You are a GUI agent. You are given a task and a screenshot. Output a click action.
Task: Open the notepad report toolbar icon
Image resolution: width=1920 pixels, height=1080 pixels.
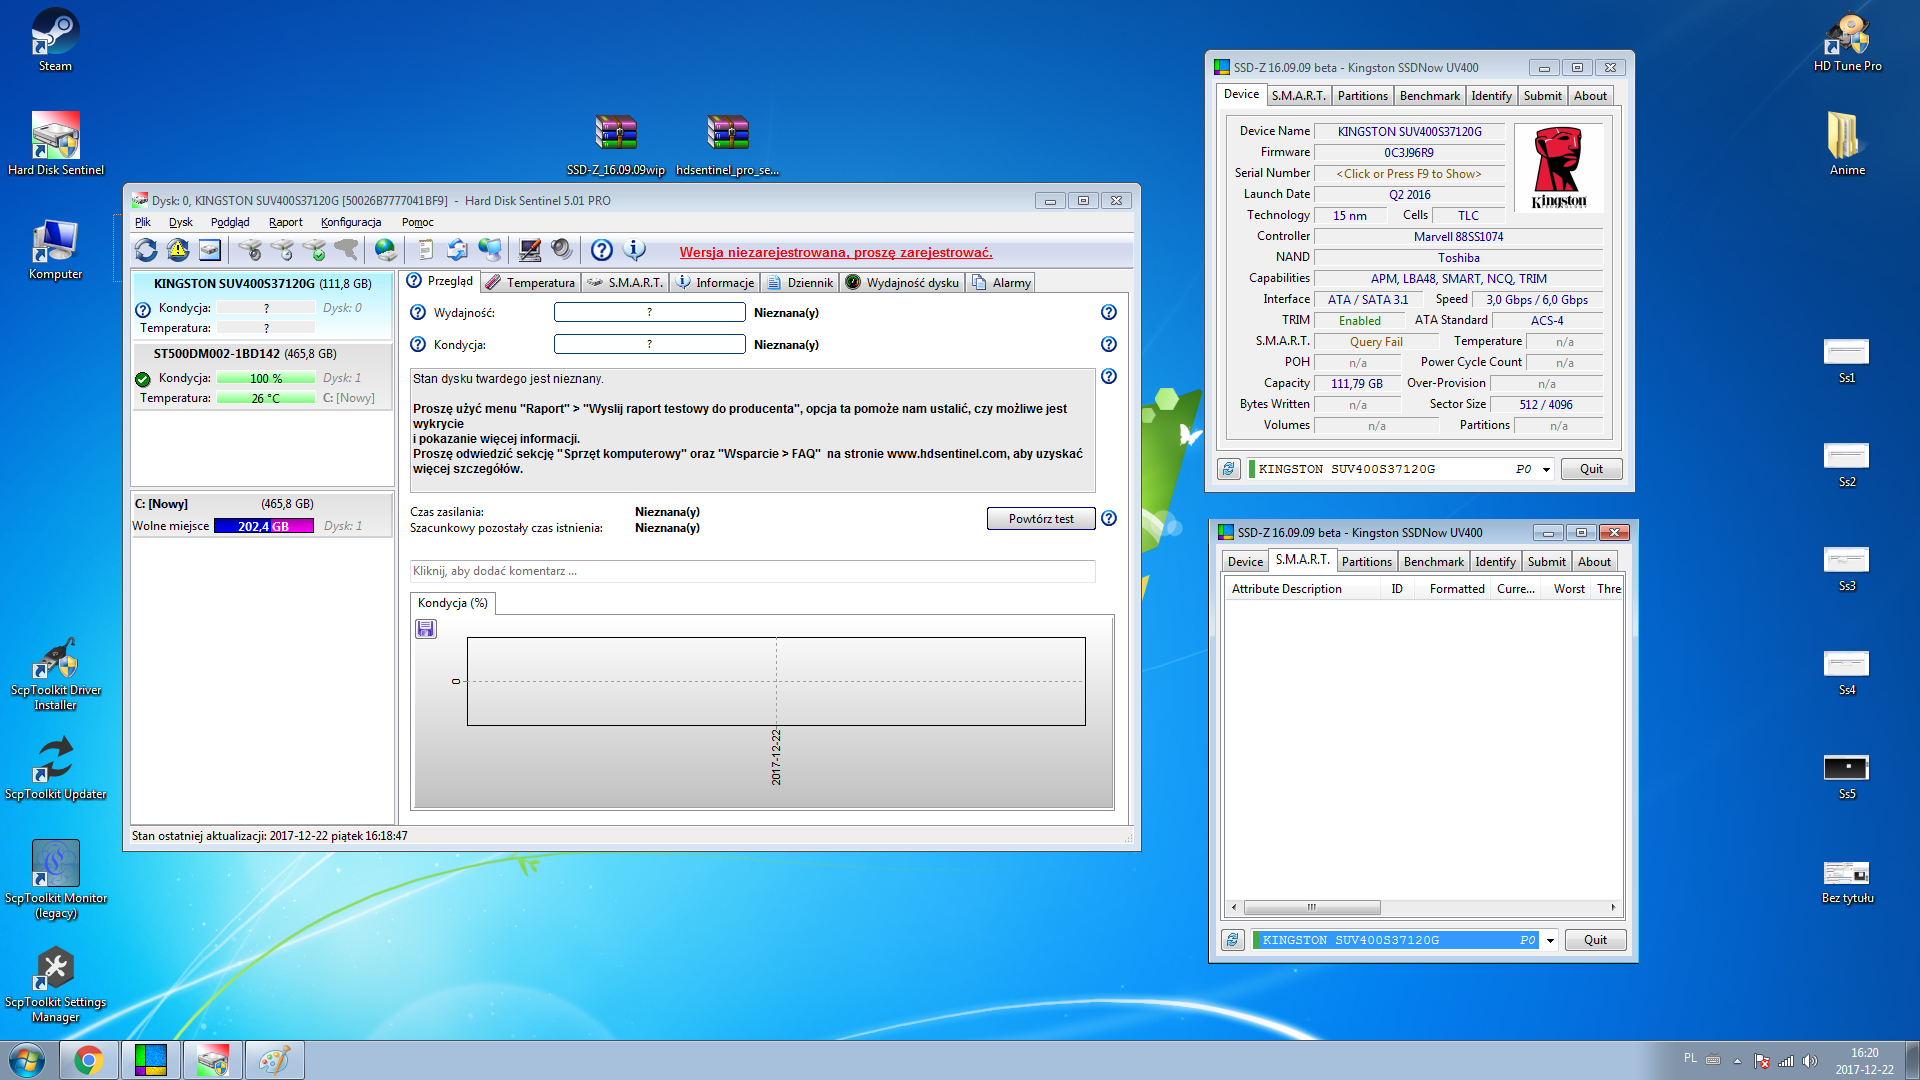point(425,250)
